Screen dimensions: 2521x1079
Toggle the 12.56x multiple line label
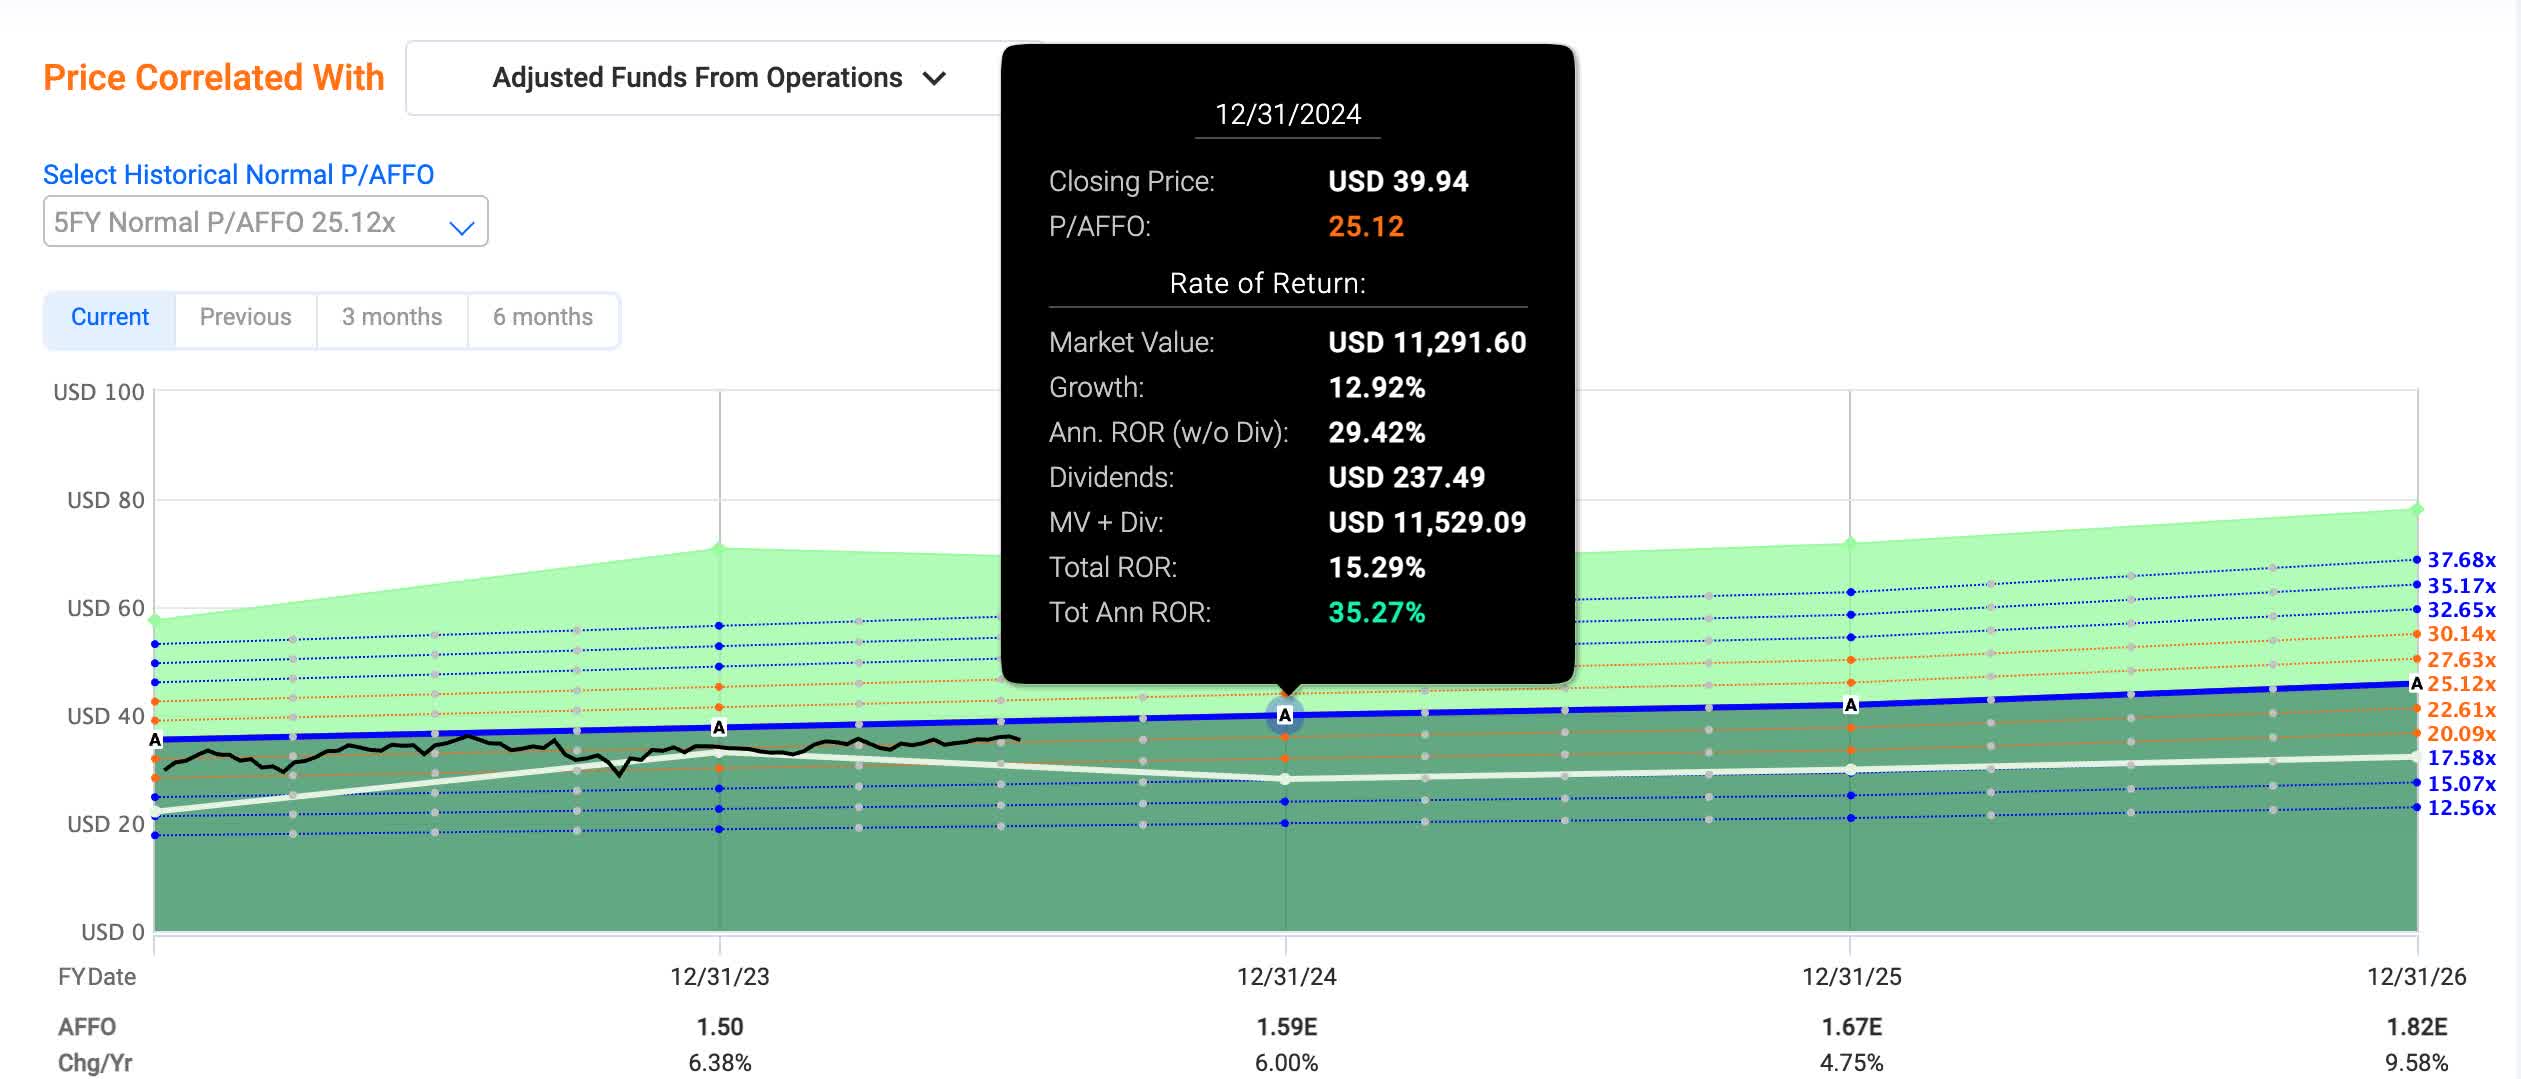tap(2460, 808)
